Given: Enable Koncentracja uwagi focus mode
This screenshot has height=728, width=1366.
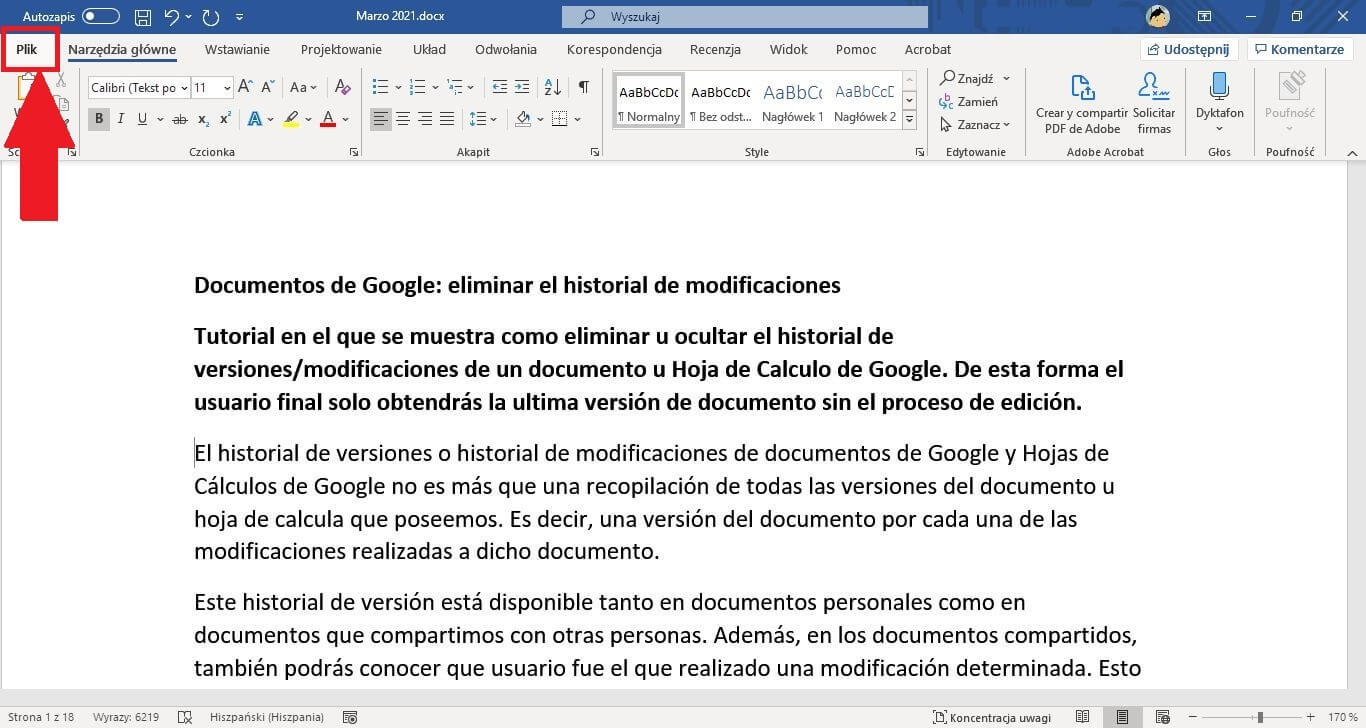Looking at the screenshot, I should click(992, 717).
